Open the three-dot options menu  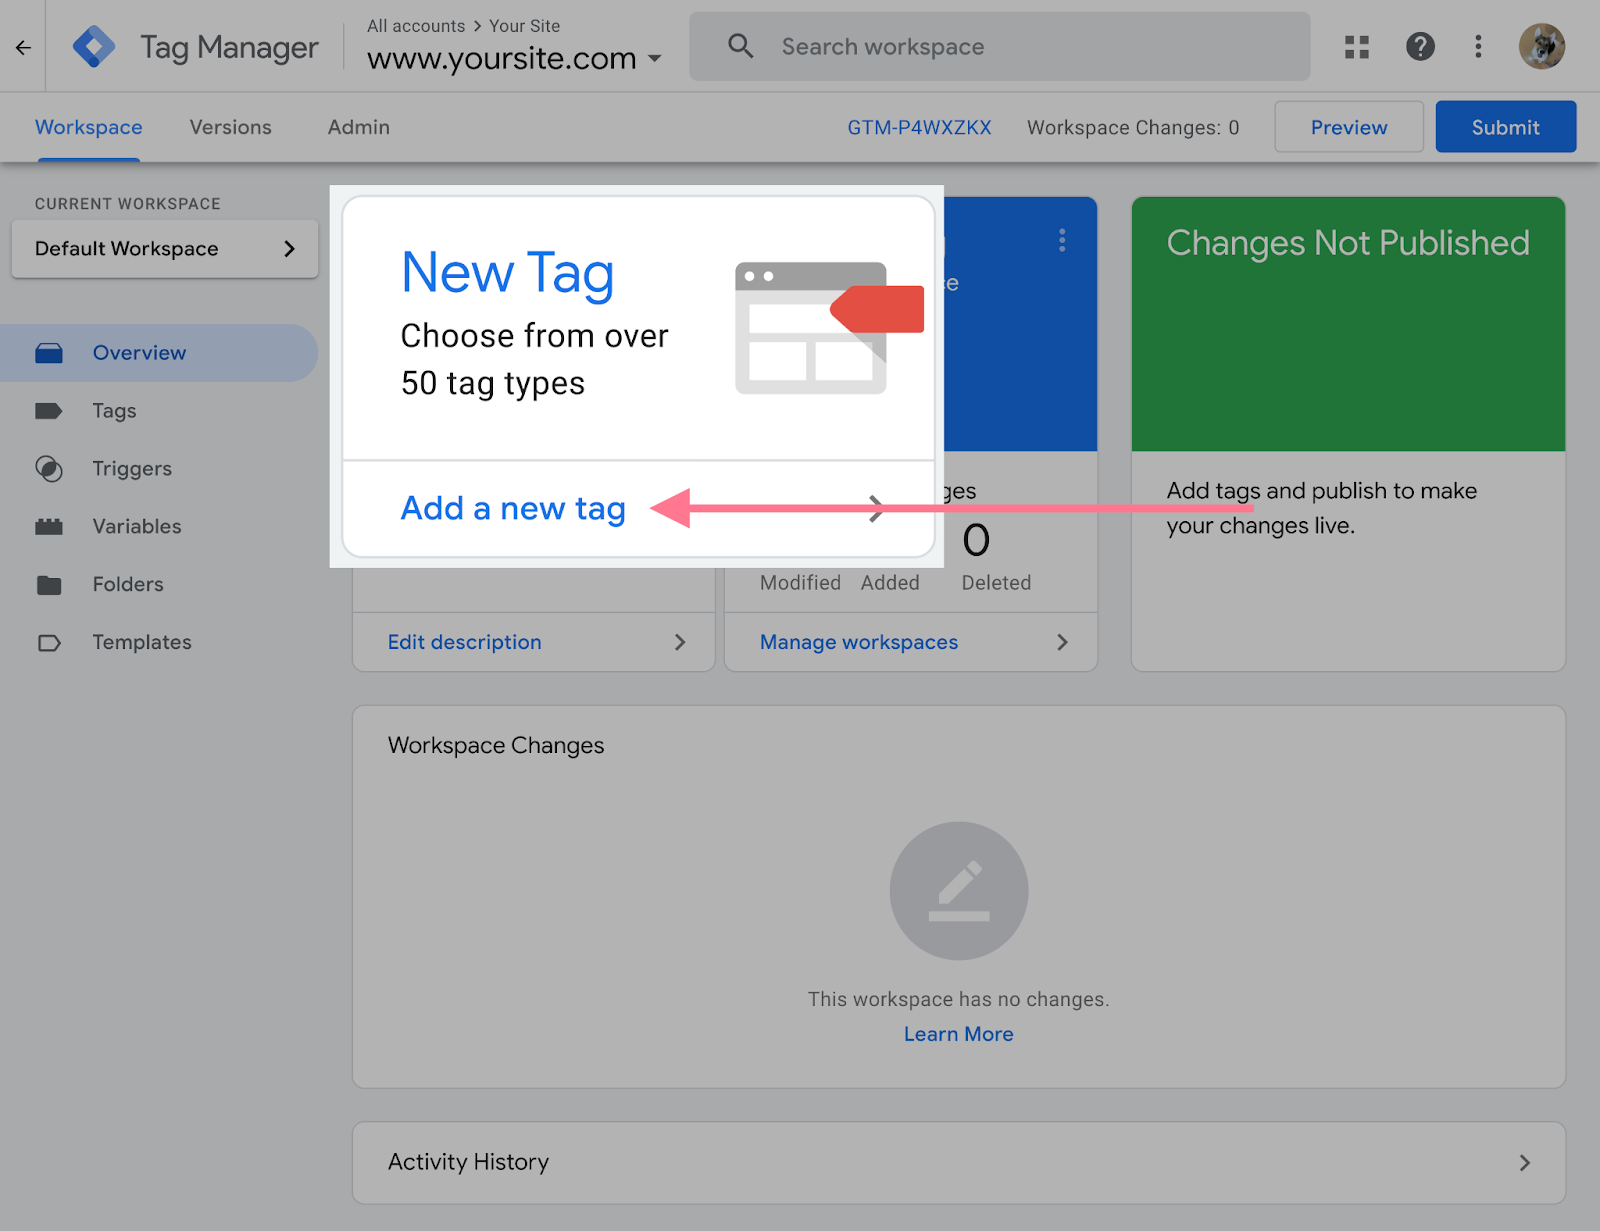1478,46
